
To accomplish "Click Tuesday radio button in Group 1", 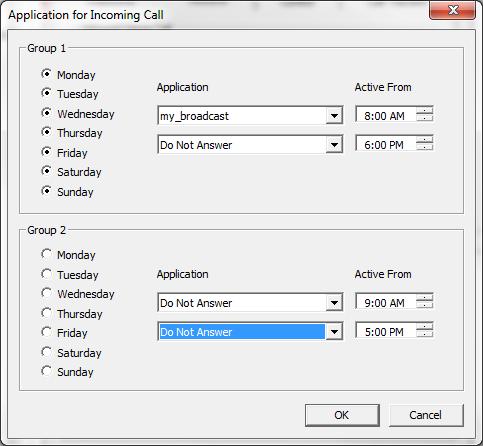I will [x=47, y=93].
